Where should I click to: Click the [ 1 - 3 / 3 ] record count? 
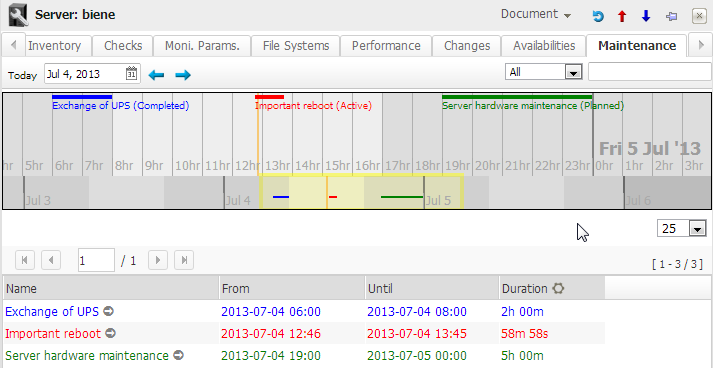(677, 264)
